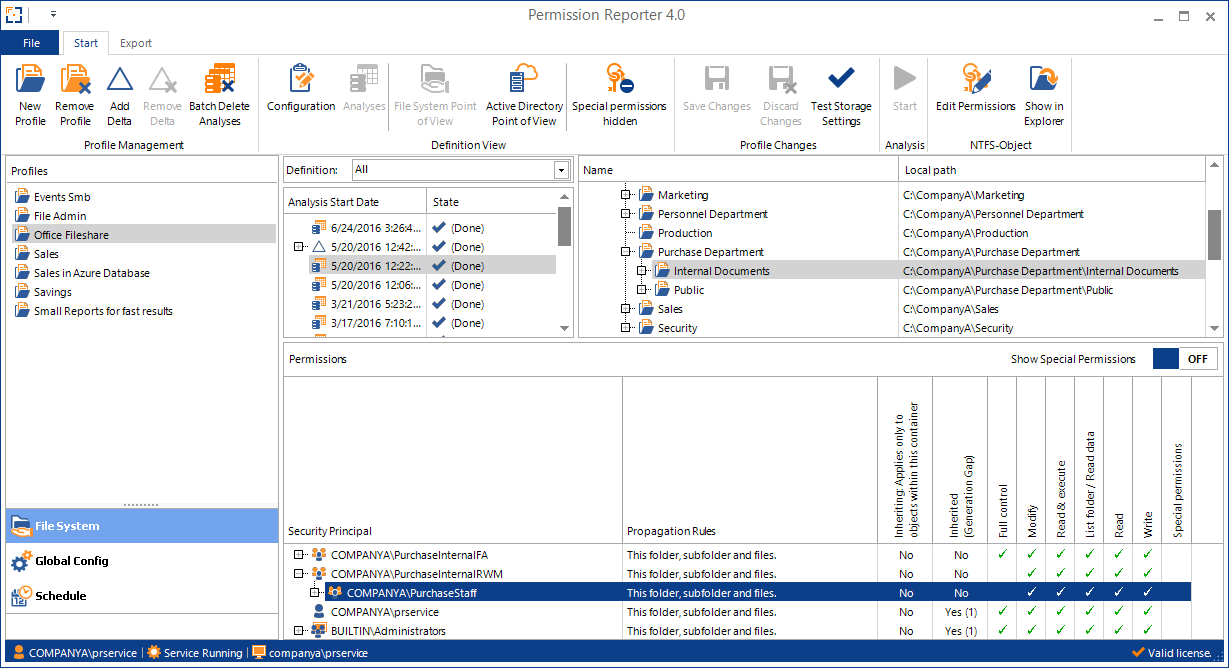The image size is (1229, 668).
Task: Open Edit Permissions tool
Action: (x=975, y=80)
